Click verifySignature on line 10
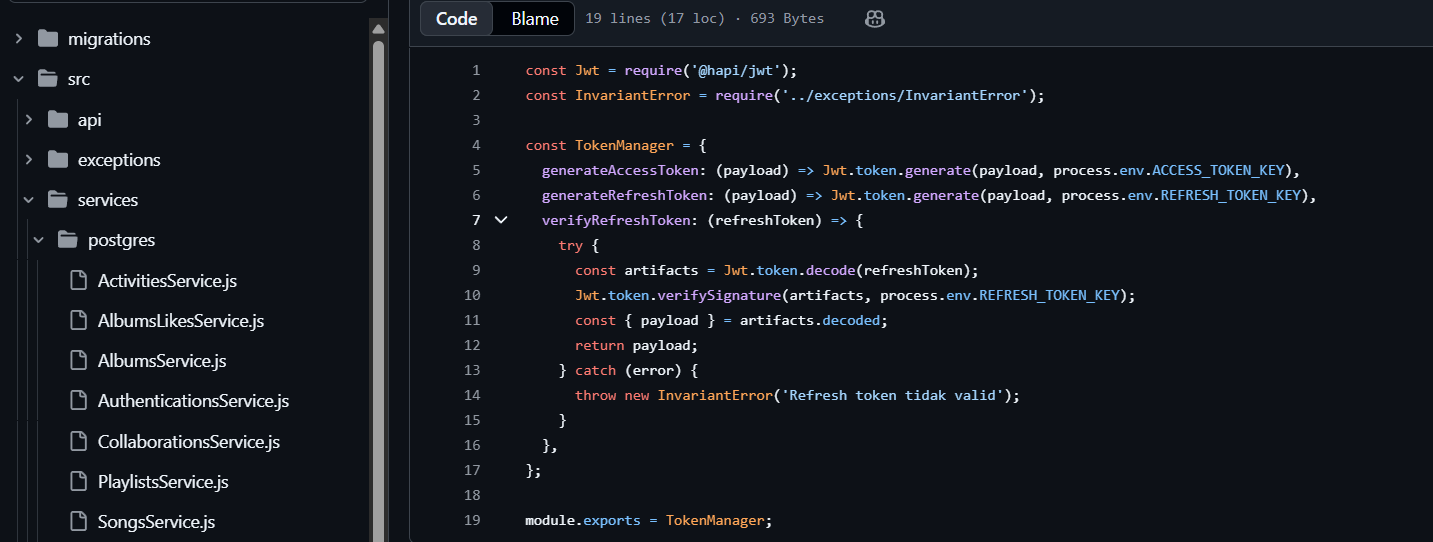 [x=719, y=295]
